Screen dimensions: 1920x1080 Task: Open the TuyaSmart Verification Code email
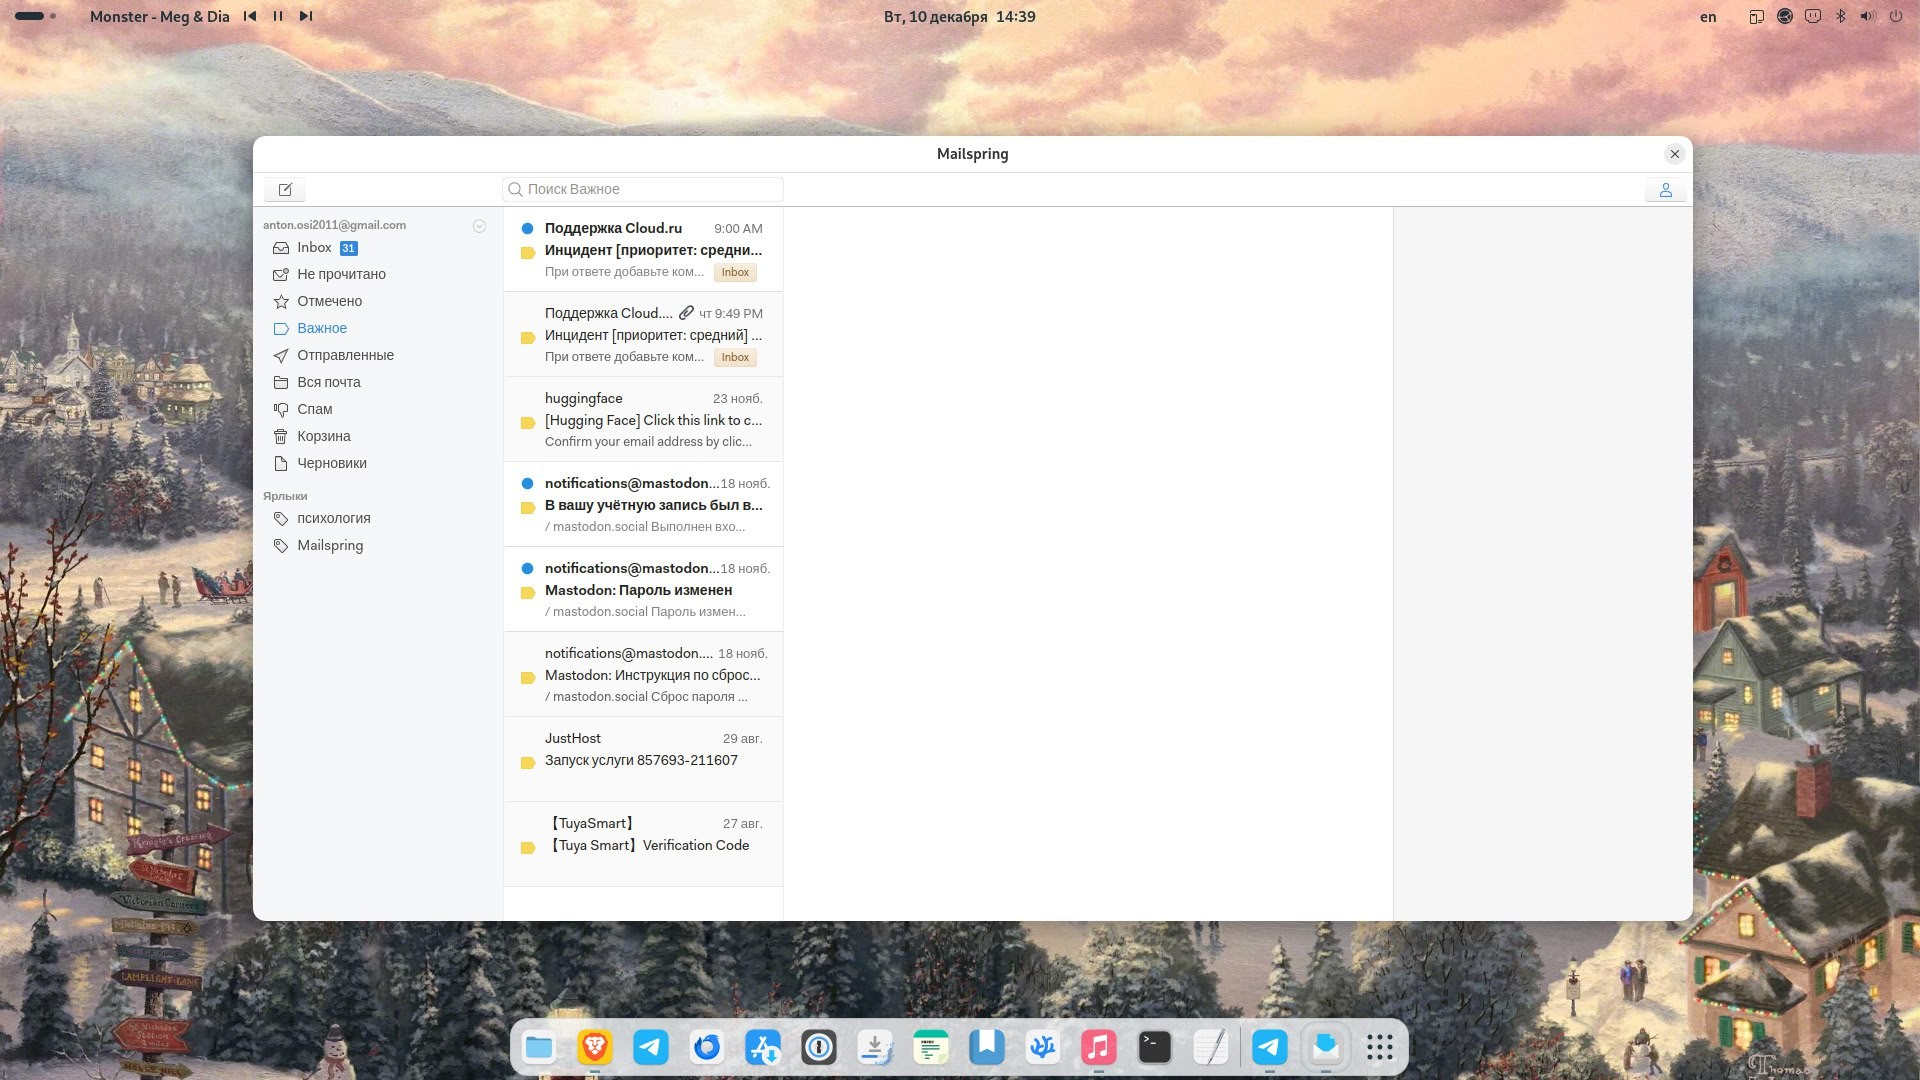point(643,844)
